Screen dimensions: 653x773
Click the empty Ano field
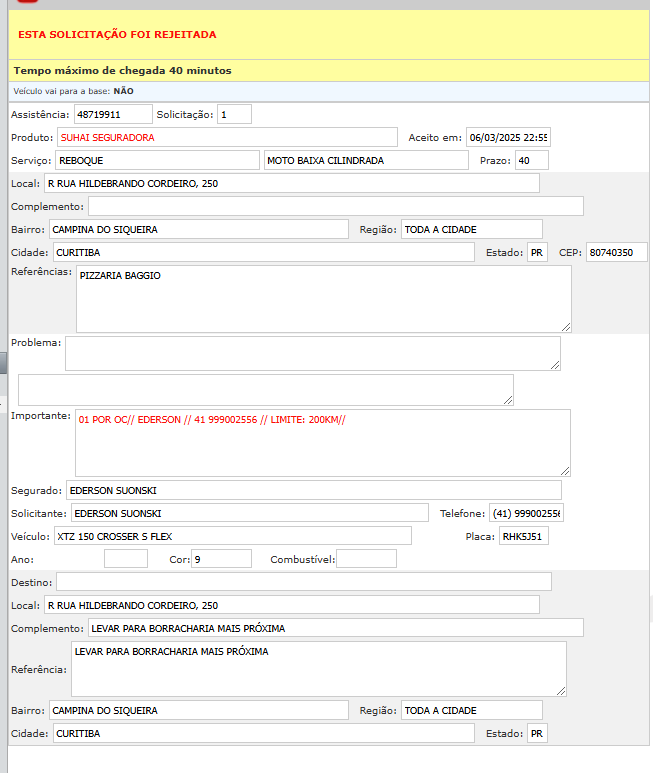coord(125,559)
